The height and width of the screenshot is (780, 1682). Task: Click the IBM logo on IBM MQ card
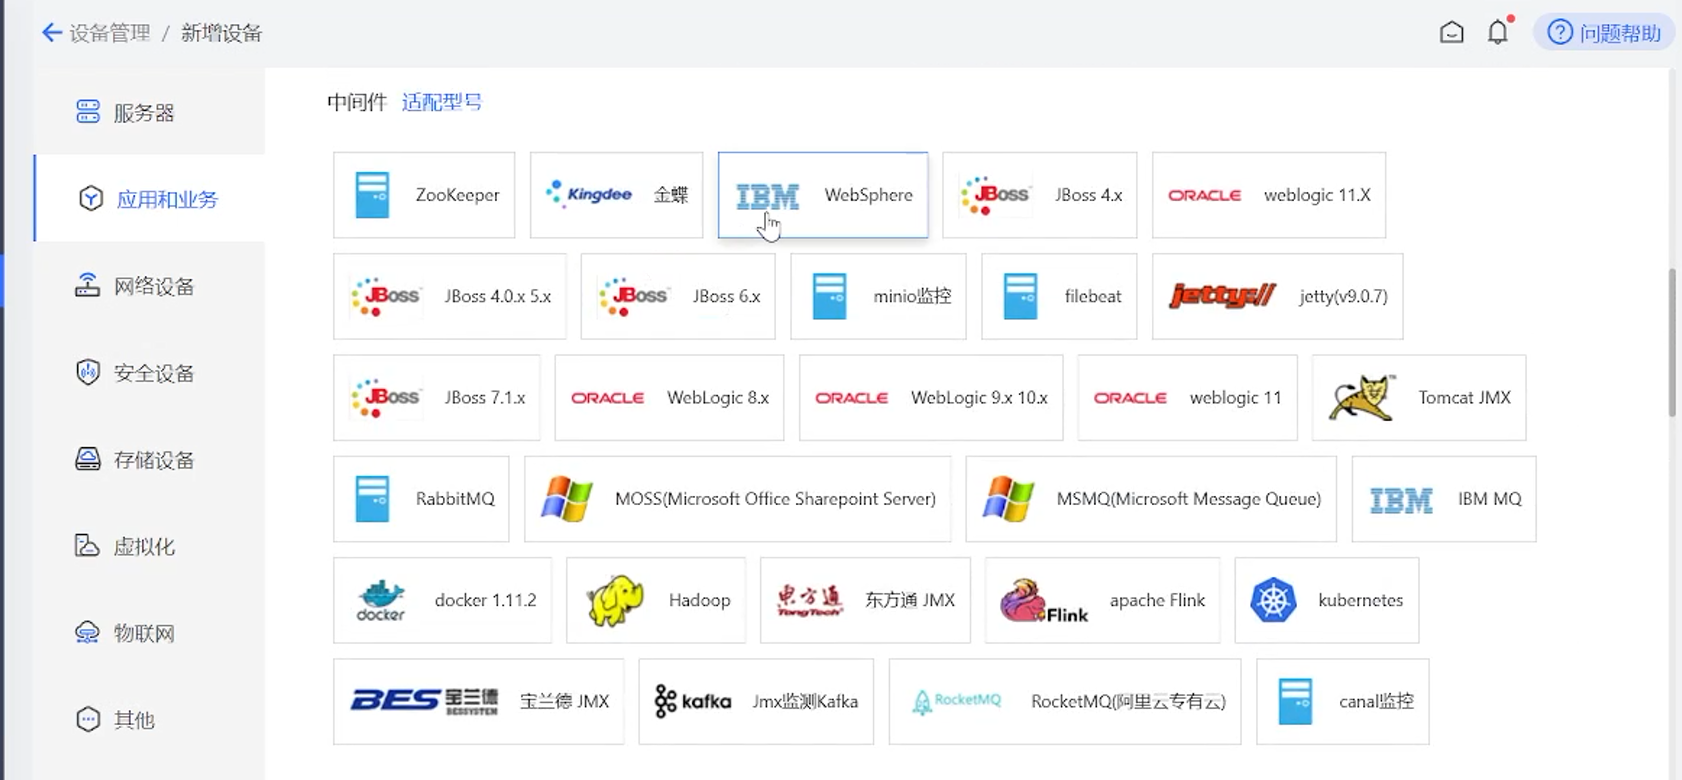[x=1401, y=500]
